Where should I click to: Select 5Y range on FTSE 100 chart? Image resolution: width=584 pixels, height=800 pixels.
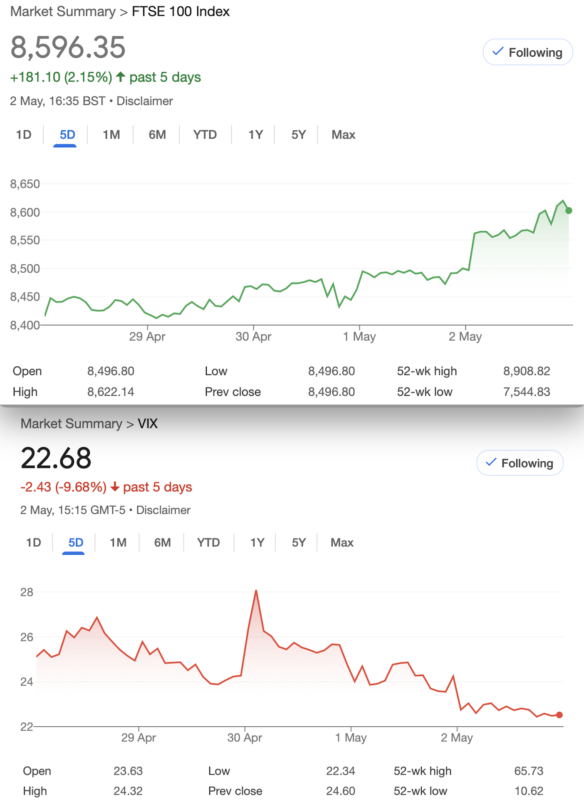coord(298,135)
